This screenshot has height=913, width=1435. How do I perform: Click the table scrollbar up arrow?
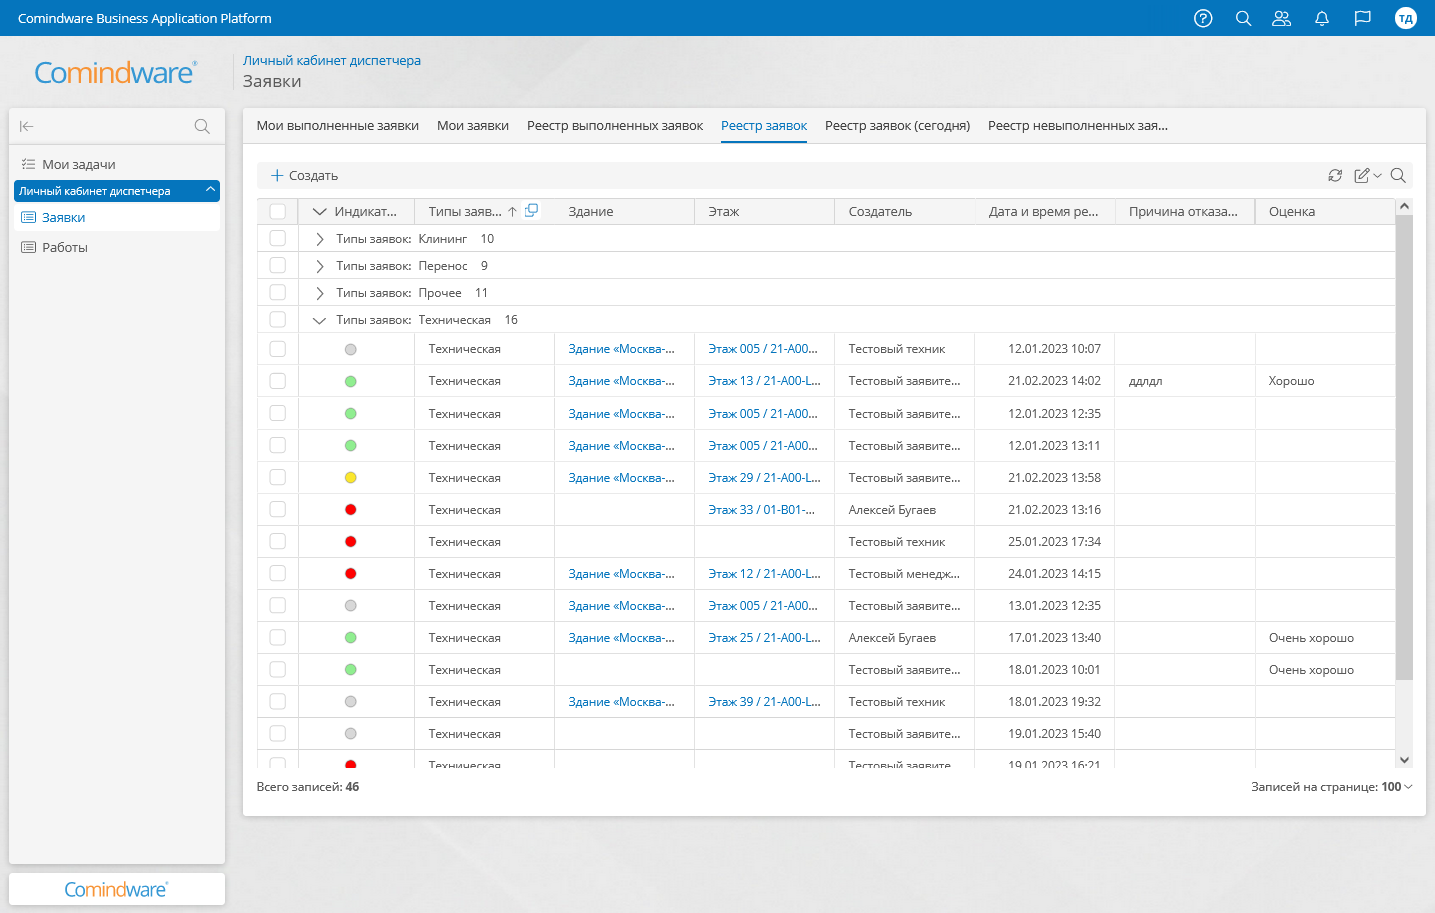(1404, 206)
